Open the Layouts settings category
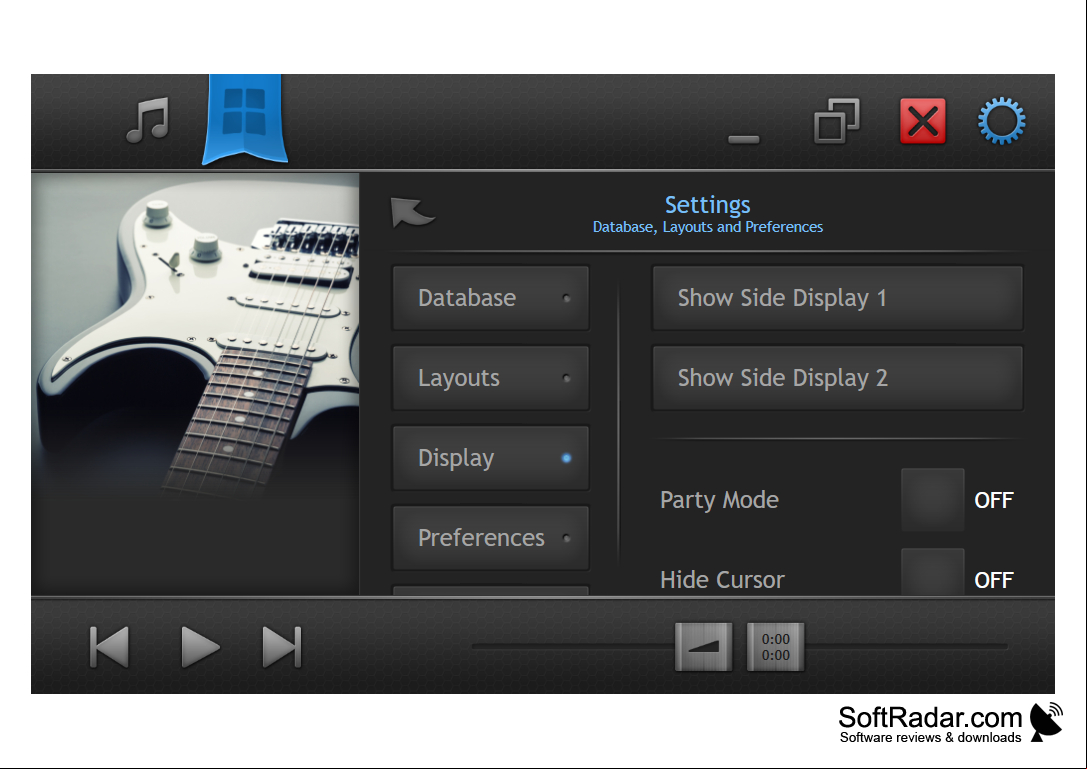Viewport: 1087px width, 769px height. click(x=491, y=378)
